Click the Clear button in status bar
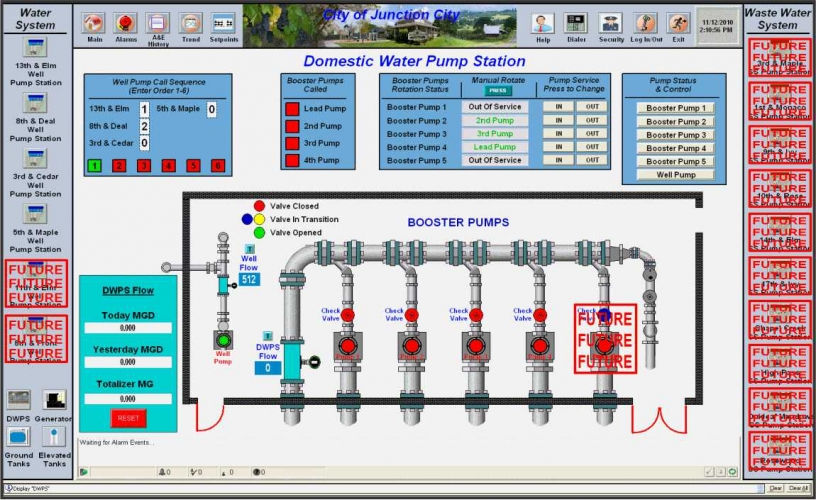This screenshot has height=500, width=816. (x=775, y=489)
